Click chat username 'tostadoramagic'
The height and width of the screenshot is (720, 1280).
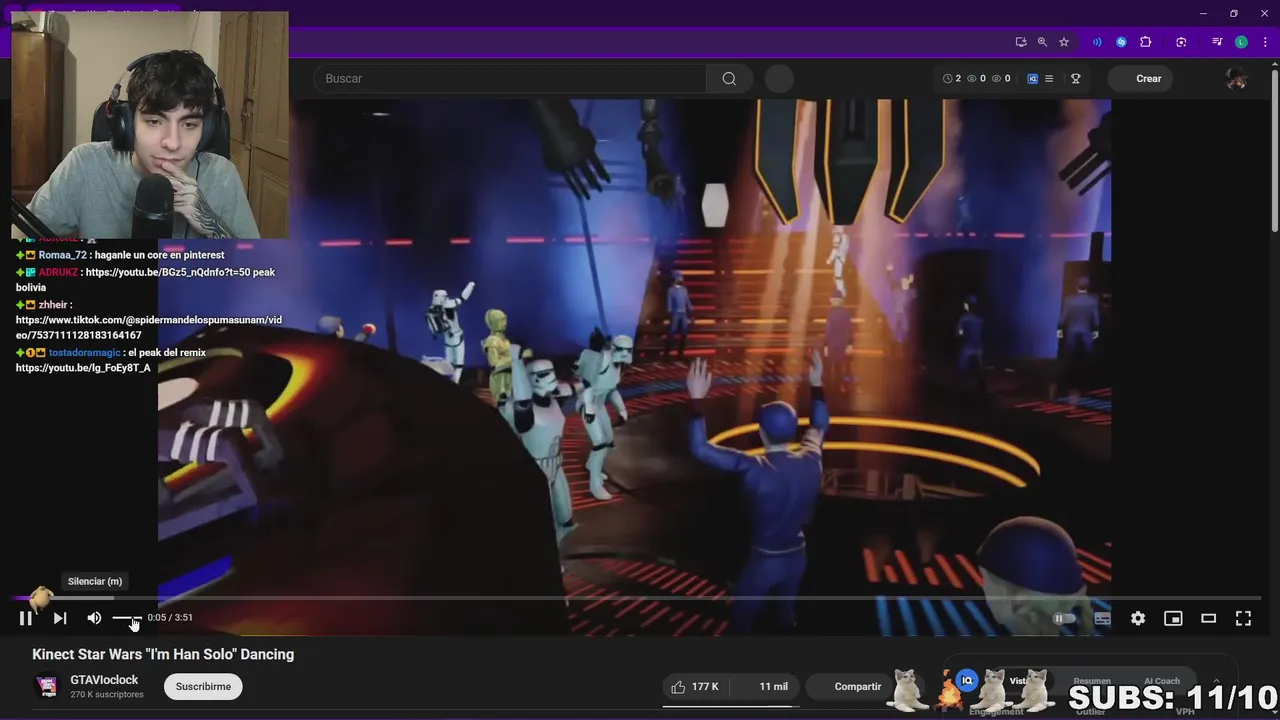(x=84, y=353)
